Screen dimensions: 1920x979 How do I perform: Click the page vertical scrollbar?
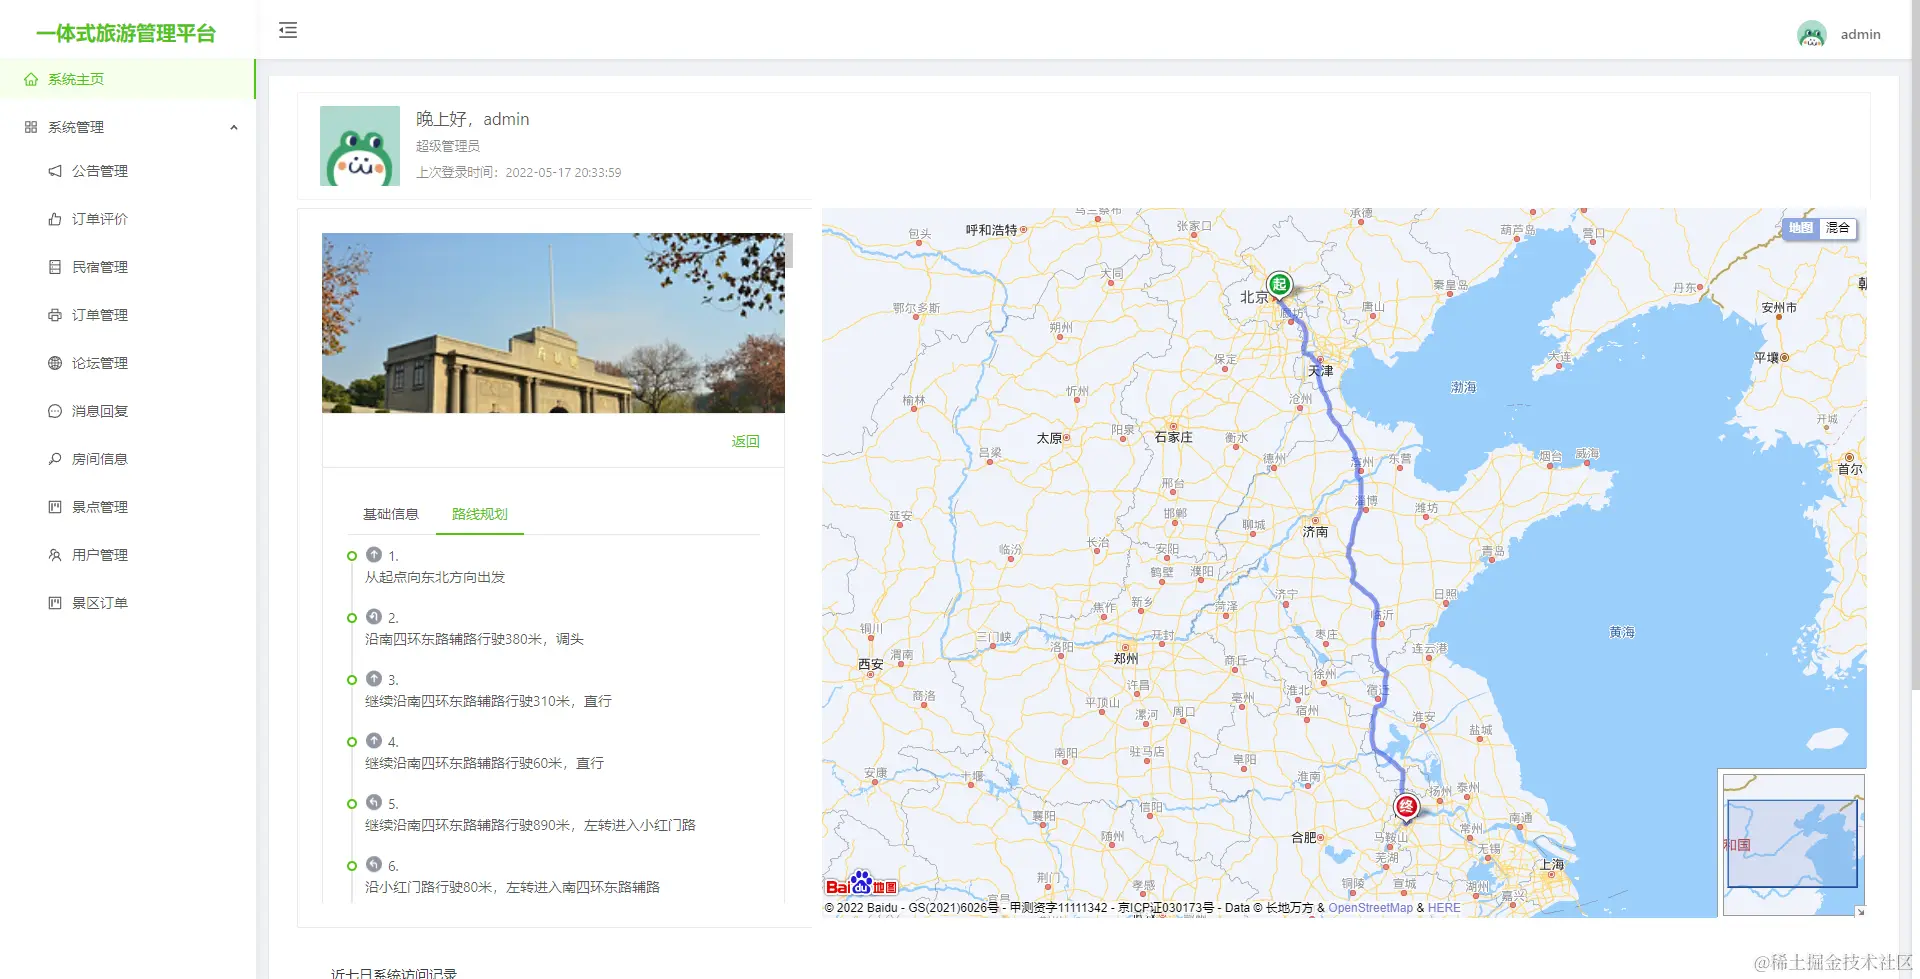(1915, 345)
